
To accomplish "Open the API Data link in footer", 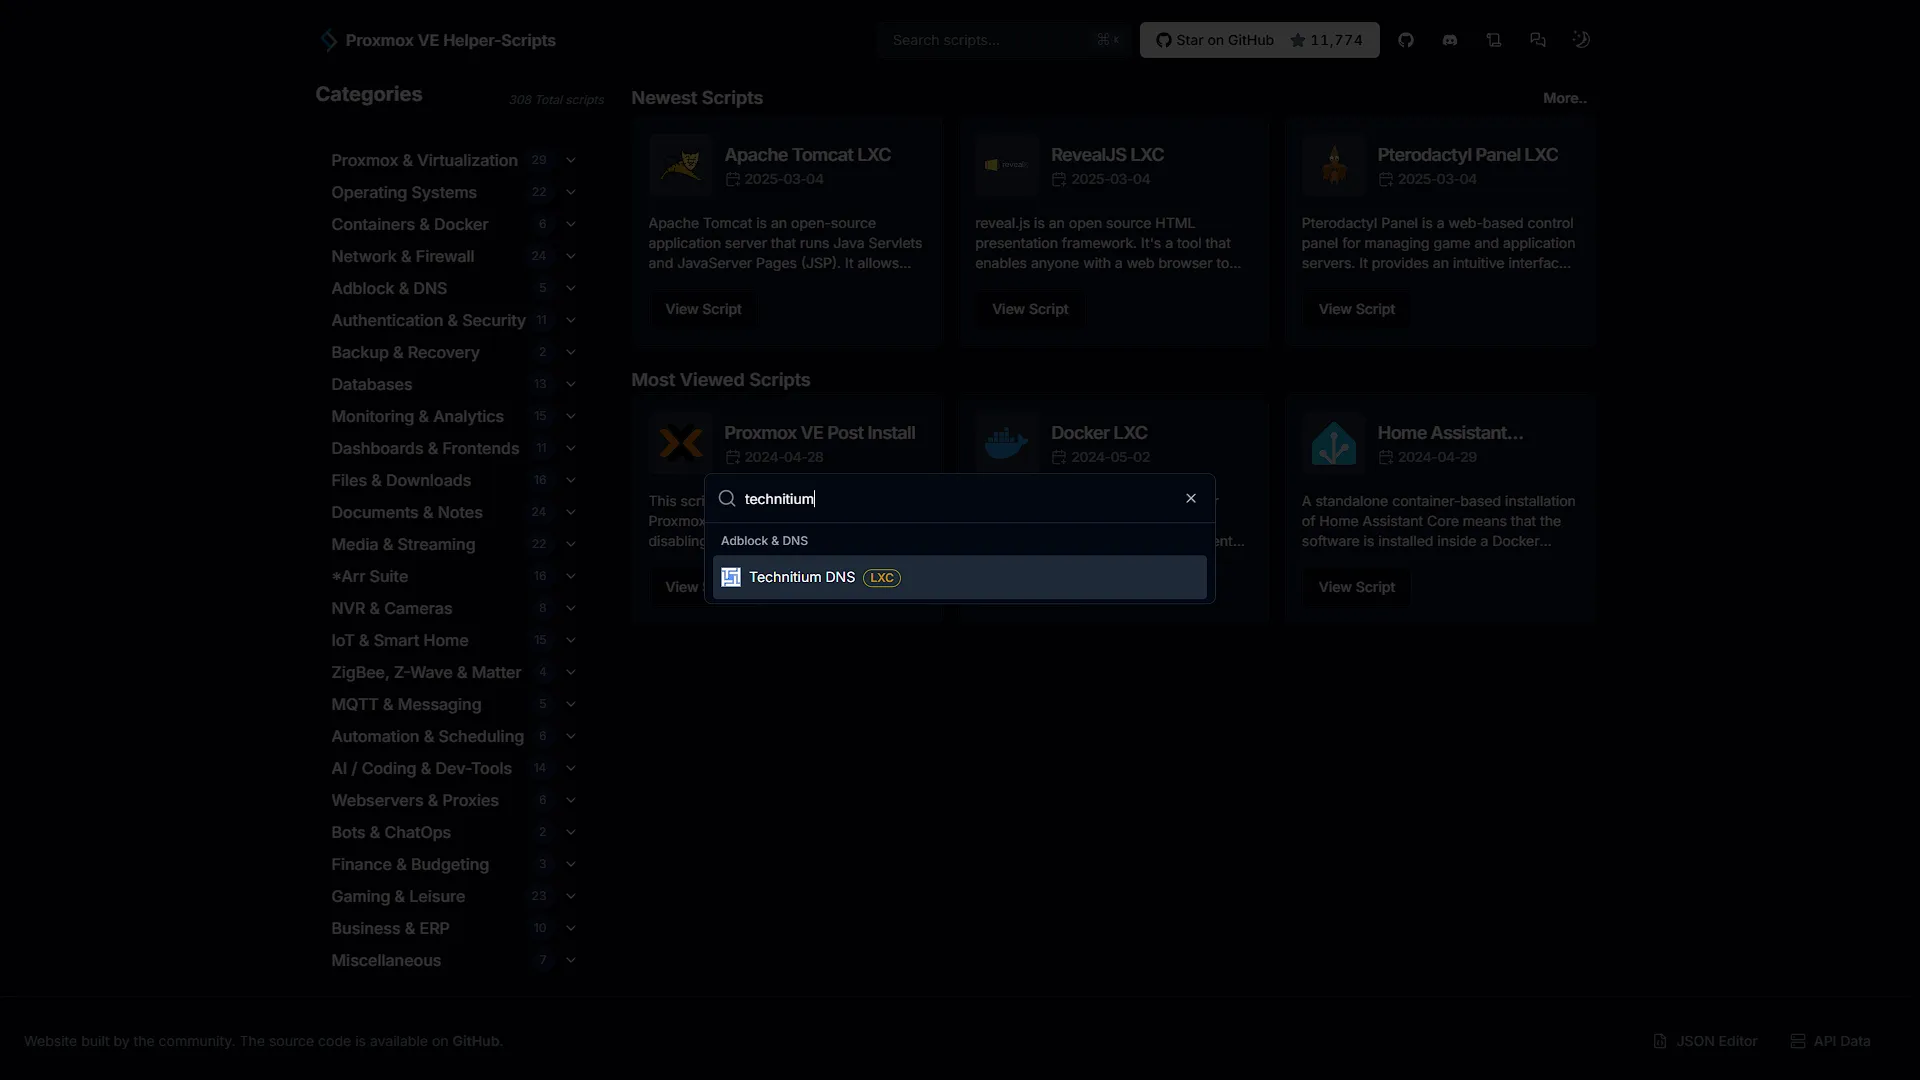I will (x=1830, y=1041).
